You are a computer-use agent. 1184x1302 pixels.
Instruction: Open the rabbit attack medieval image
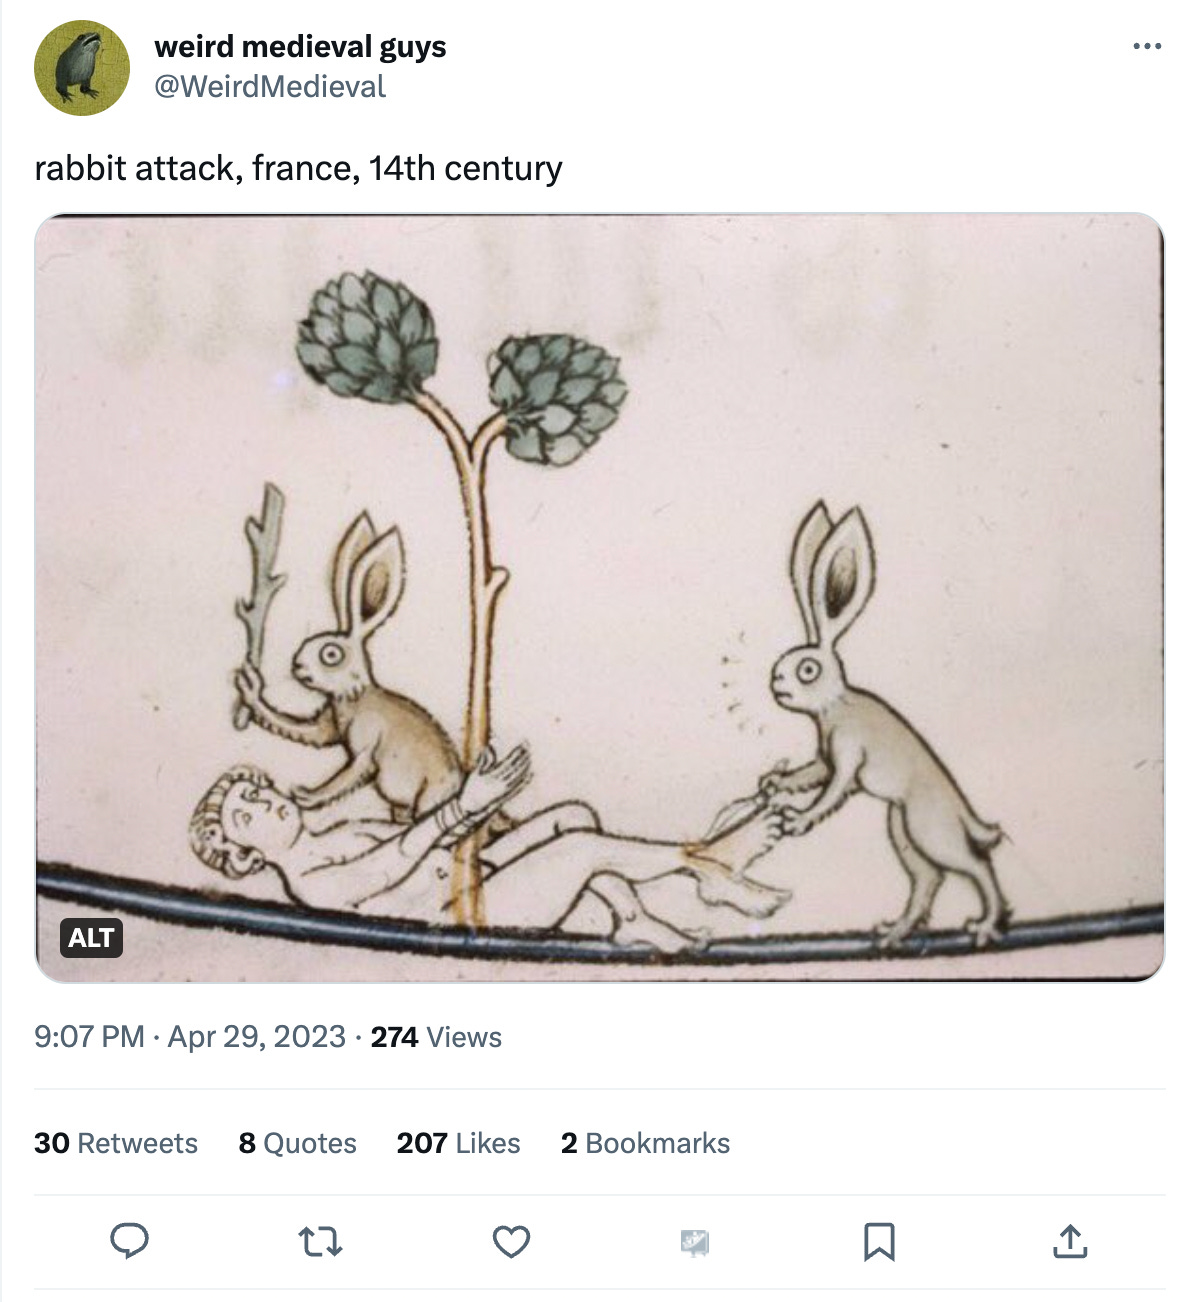pyautogui.click(x=600, y=597)
